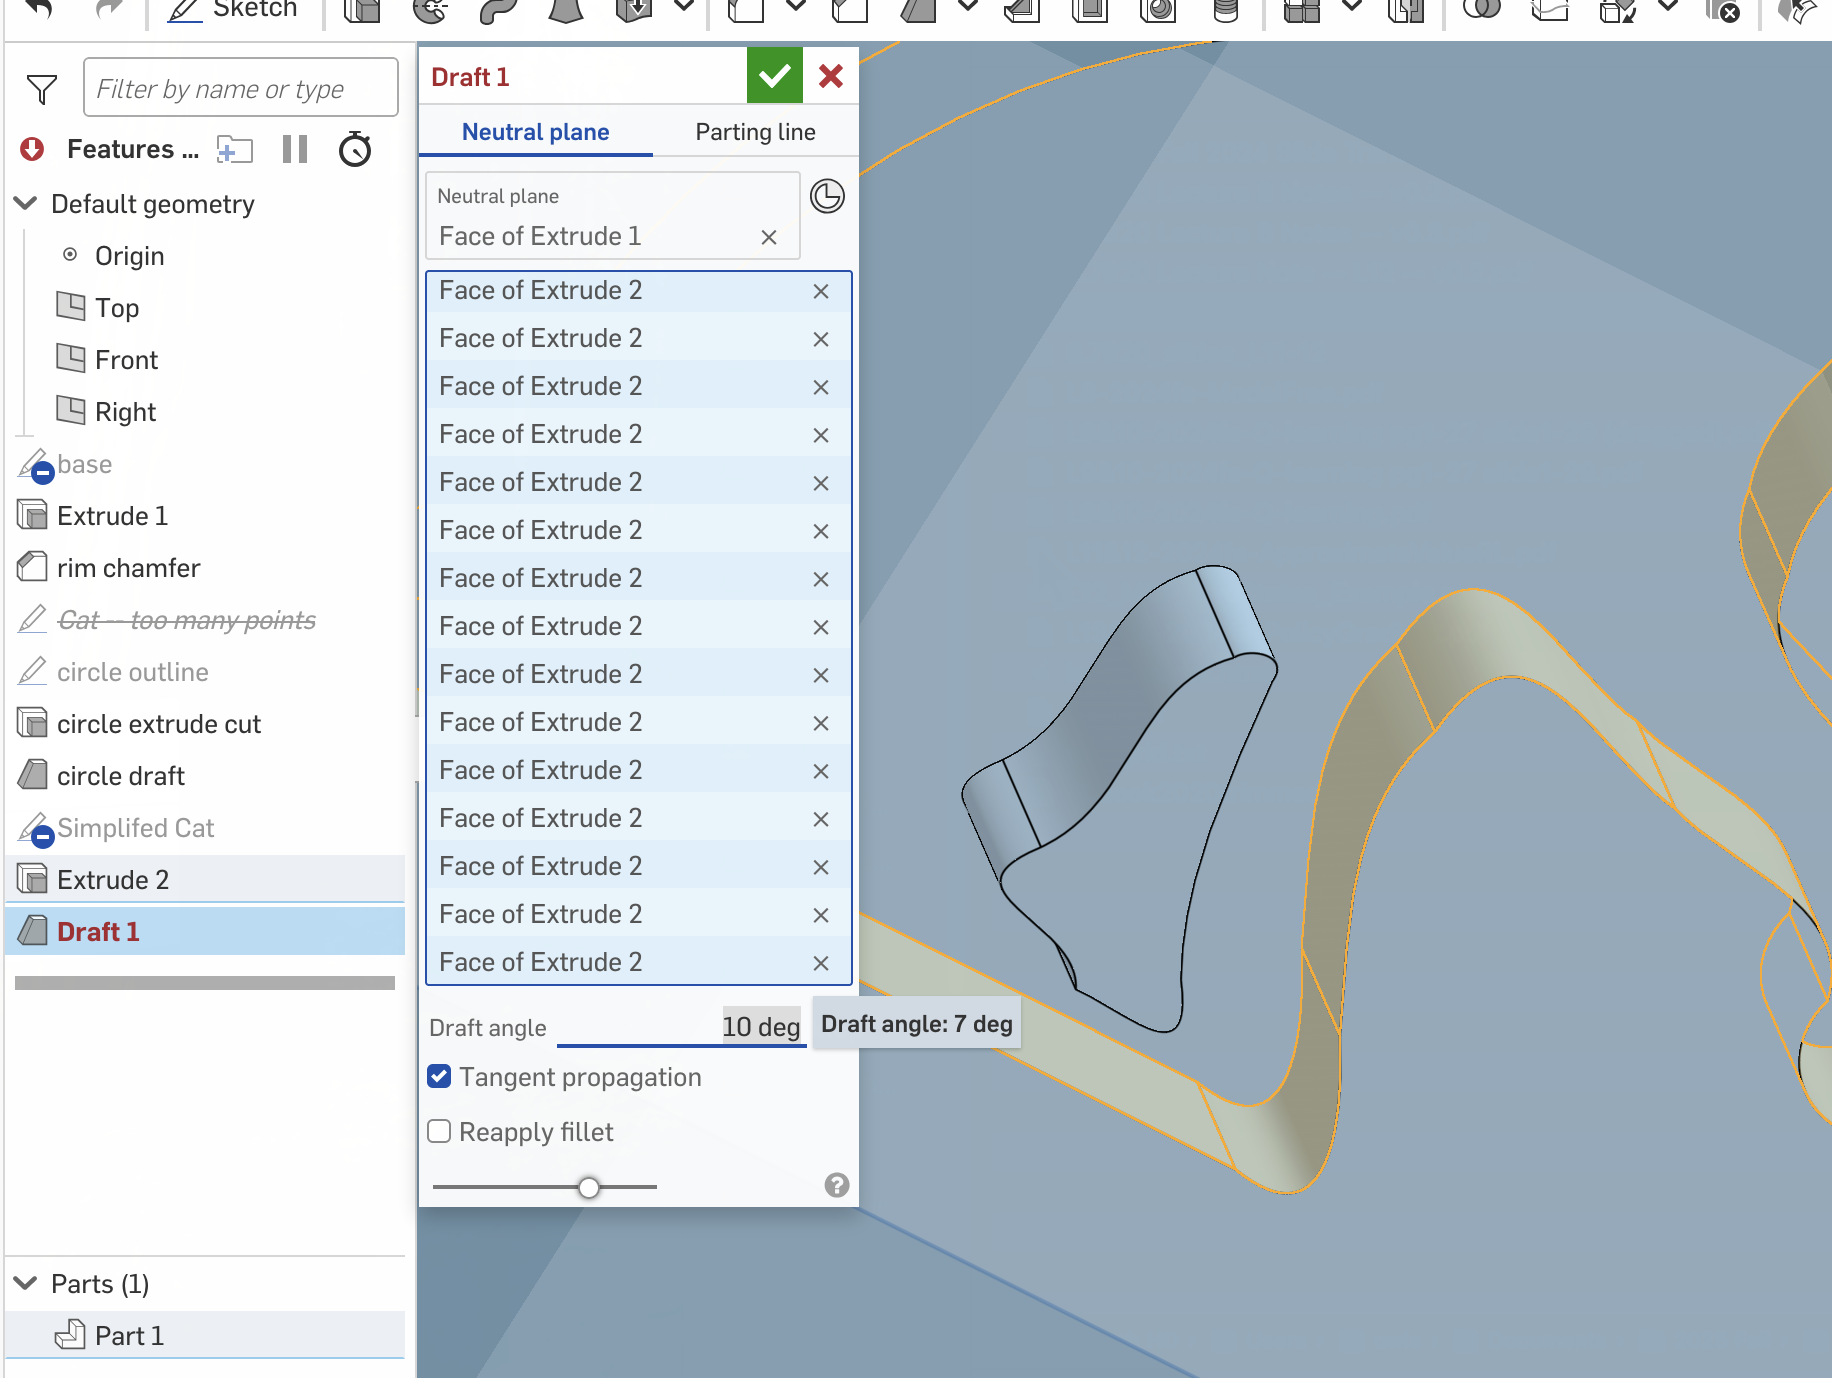The width and height of the screenshot is (1832, 1378).
Task: Open the dropdown arrow next to the Fillet tool
Action: (796, 8)
